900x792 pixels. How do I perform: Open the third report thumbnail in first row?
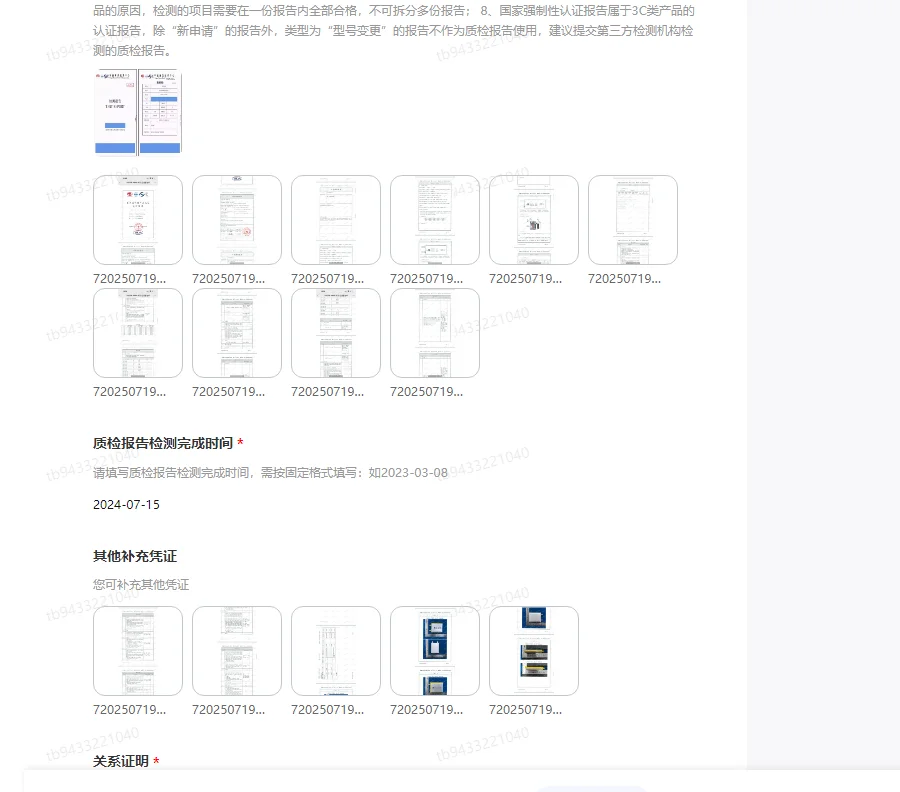pos(336,219)
